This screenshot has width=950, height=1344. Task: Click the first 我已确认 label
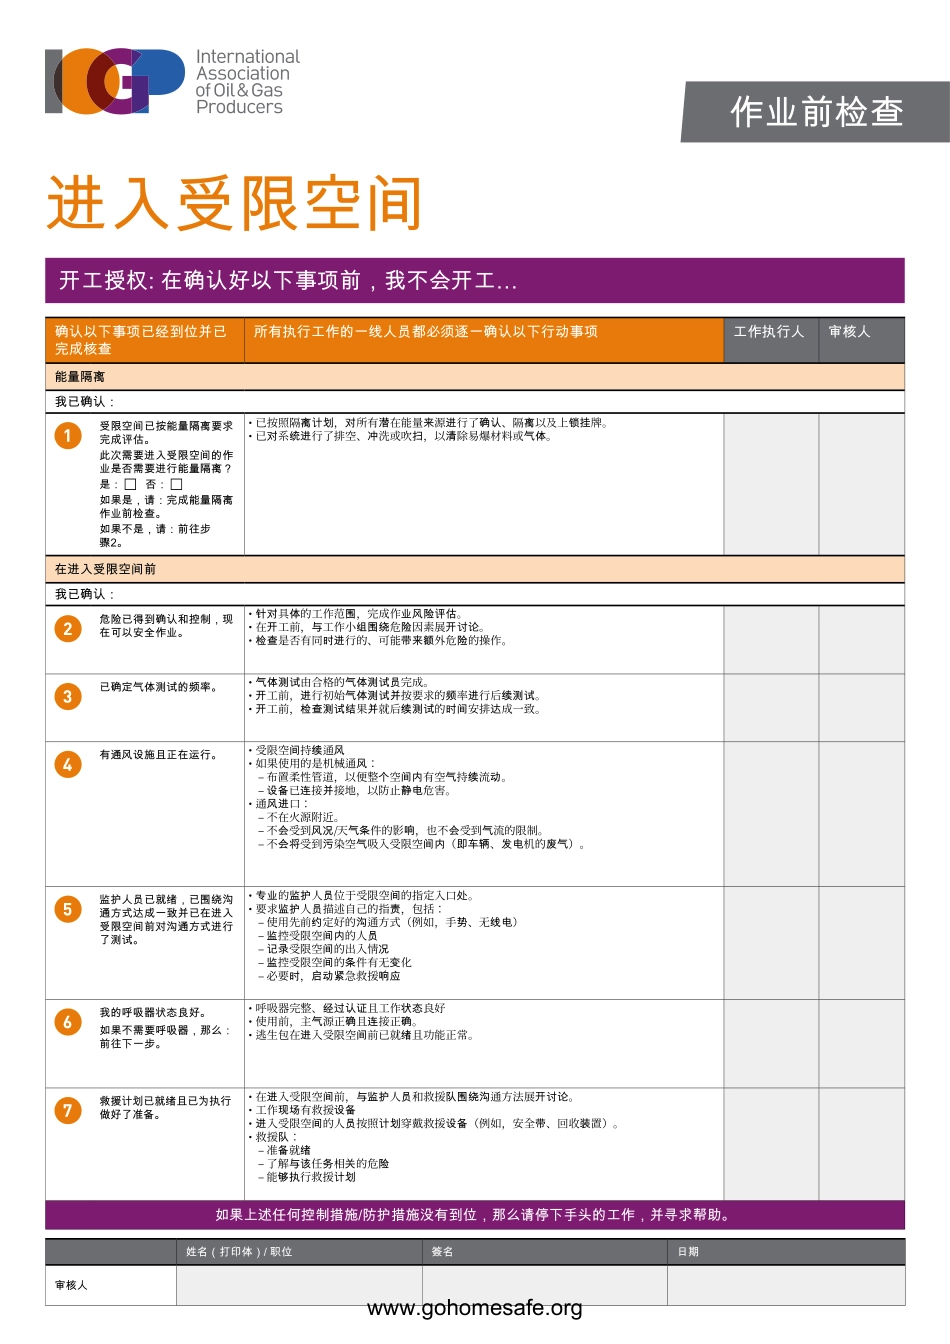pos(84,402)
